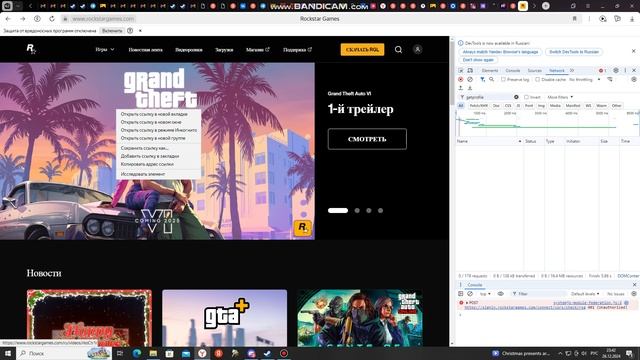
Task: Open DevTools three-dot customize menu
Action: [x=625, y=71]
